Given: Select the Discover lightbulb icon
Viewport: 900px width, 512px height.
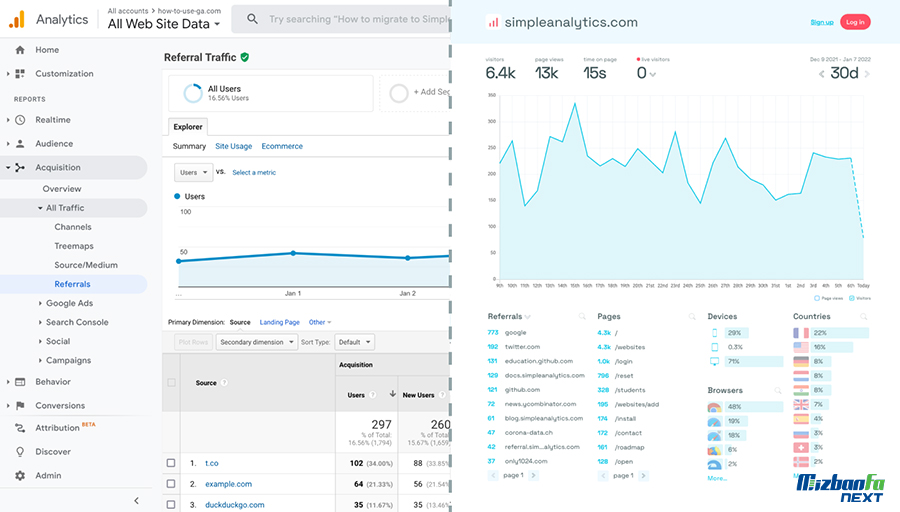Looking at the screenshot, I should tap(20, 452).
